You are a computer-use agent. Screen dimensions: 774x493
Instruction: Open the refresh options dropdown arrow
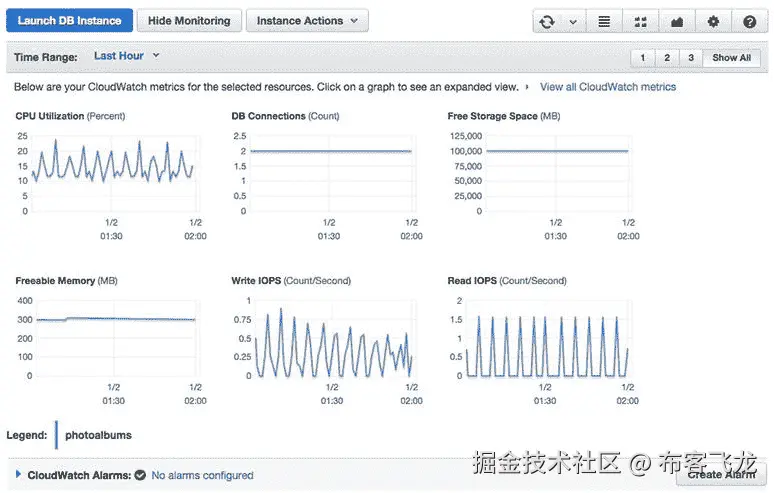pyautogui.click(x=573, y=22)
